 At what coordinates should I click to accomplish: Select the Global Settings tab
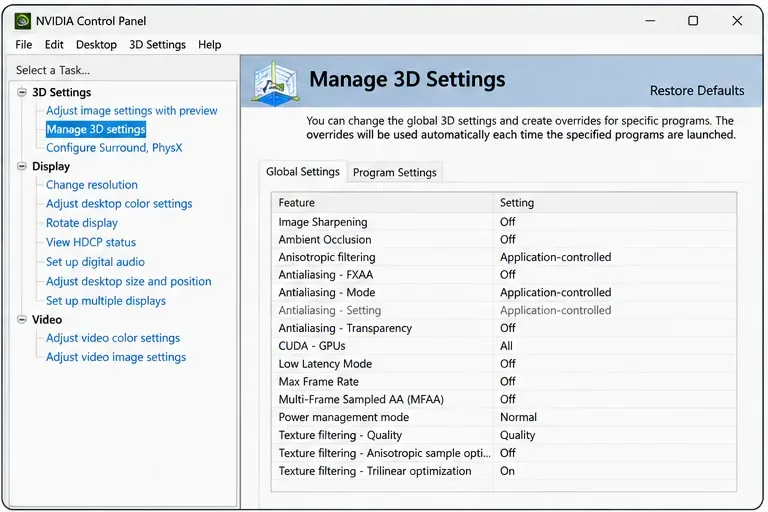(x=303, y=171)
